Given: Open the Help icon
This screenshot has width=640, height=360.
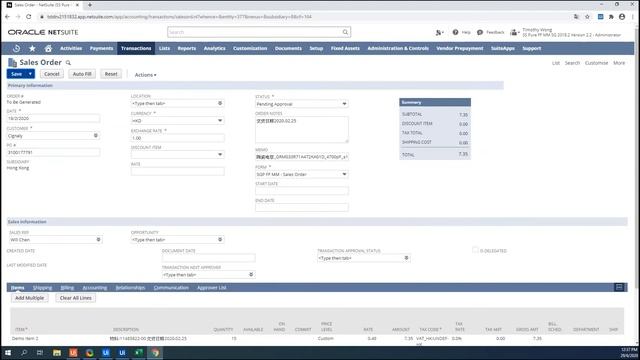Looking at the screenshot, I should (456, 32).
